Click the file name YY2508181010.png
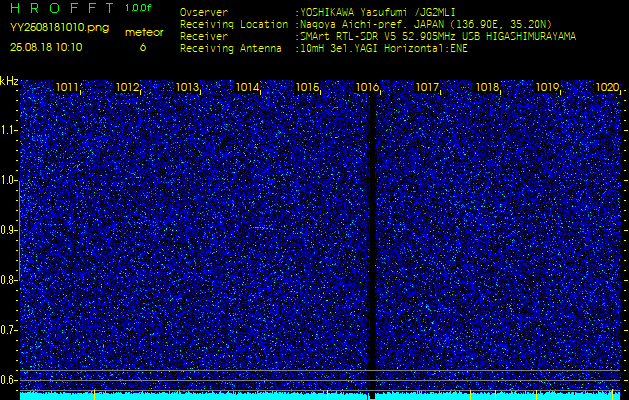 click(59, 28)
